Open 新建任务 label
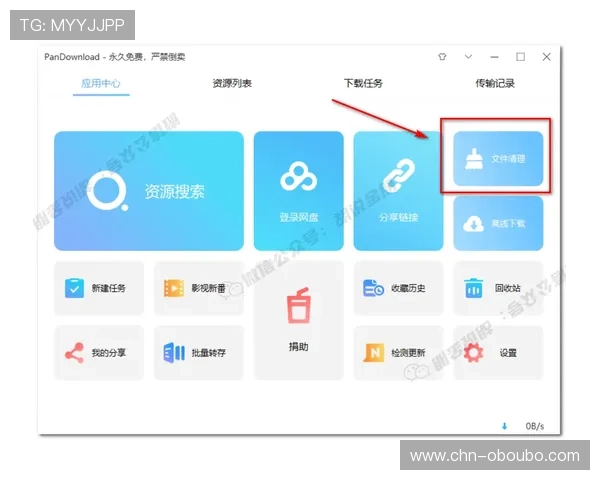This screenshot has height=480, width=600. click(x=109, y=288)
